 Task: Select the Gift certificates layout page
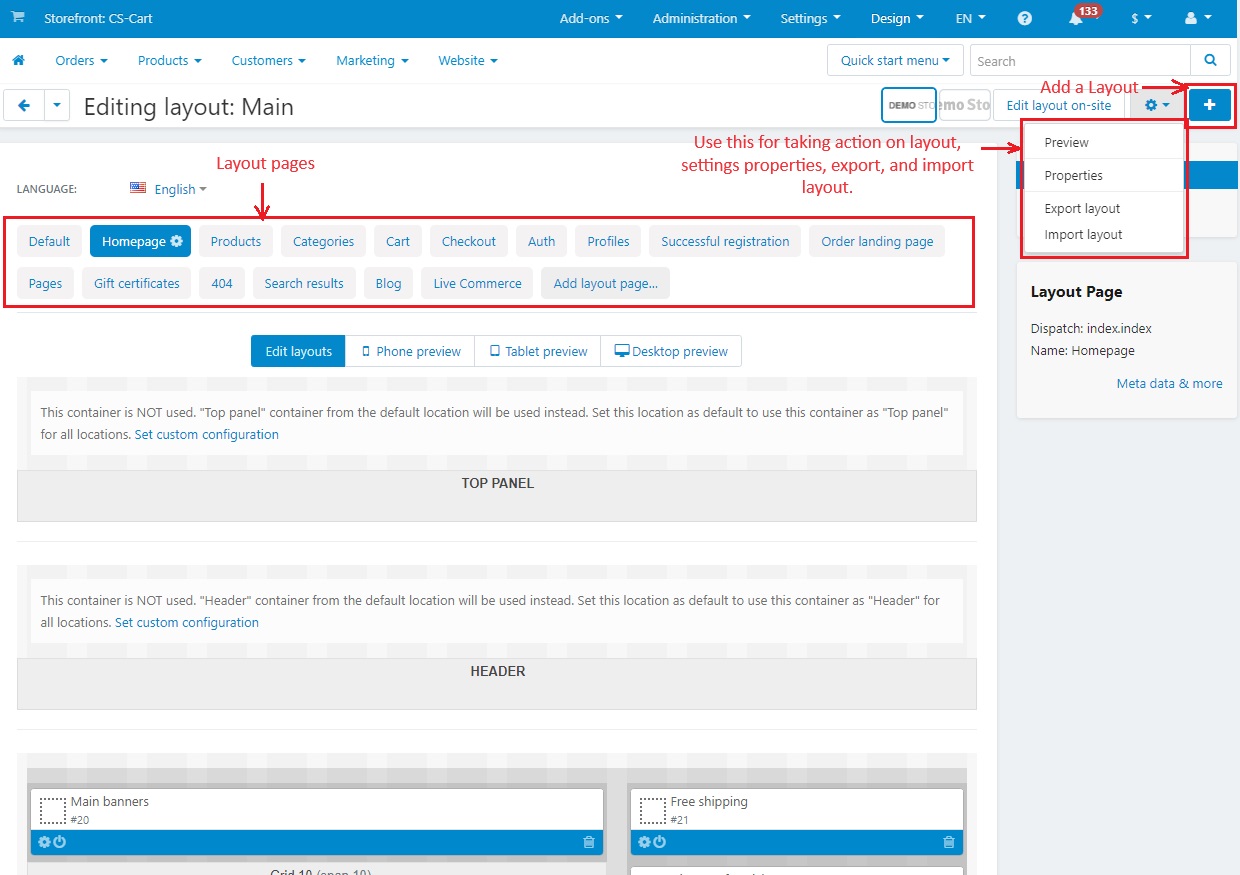[137, 283]
